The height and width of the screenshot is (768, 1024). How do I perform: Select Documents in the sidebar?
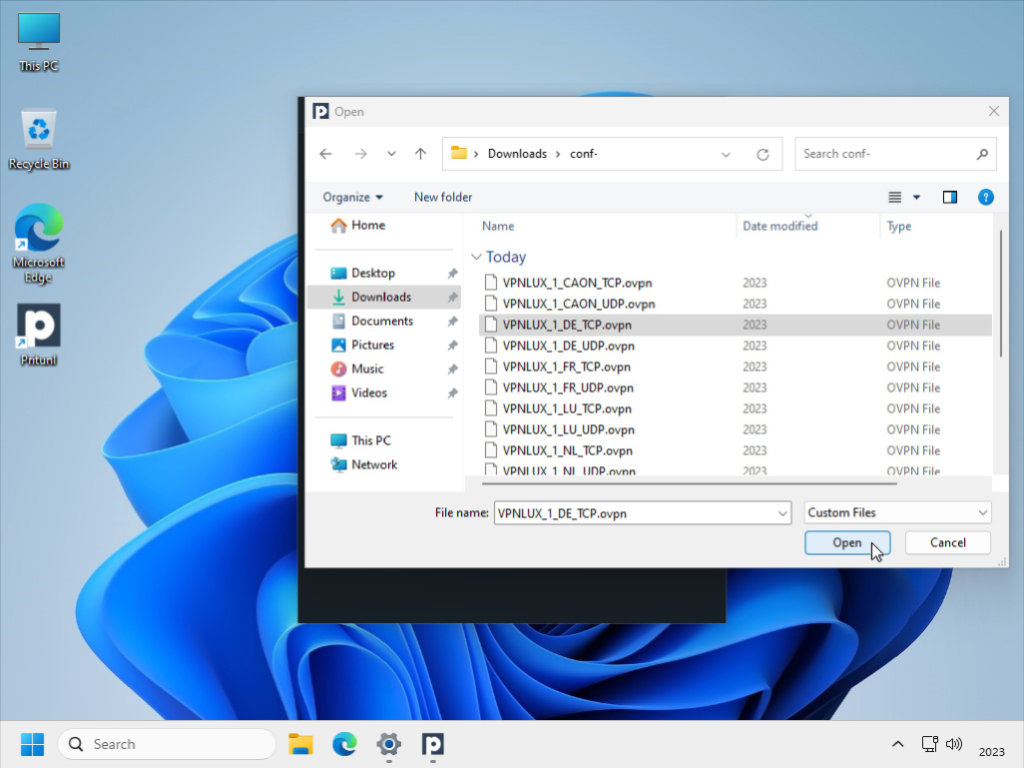point(381,321)
